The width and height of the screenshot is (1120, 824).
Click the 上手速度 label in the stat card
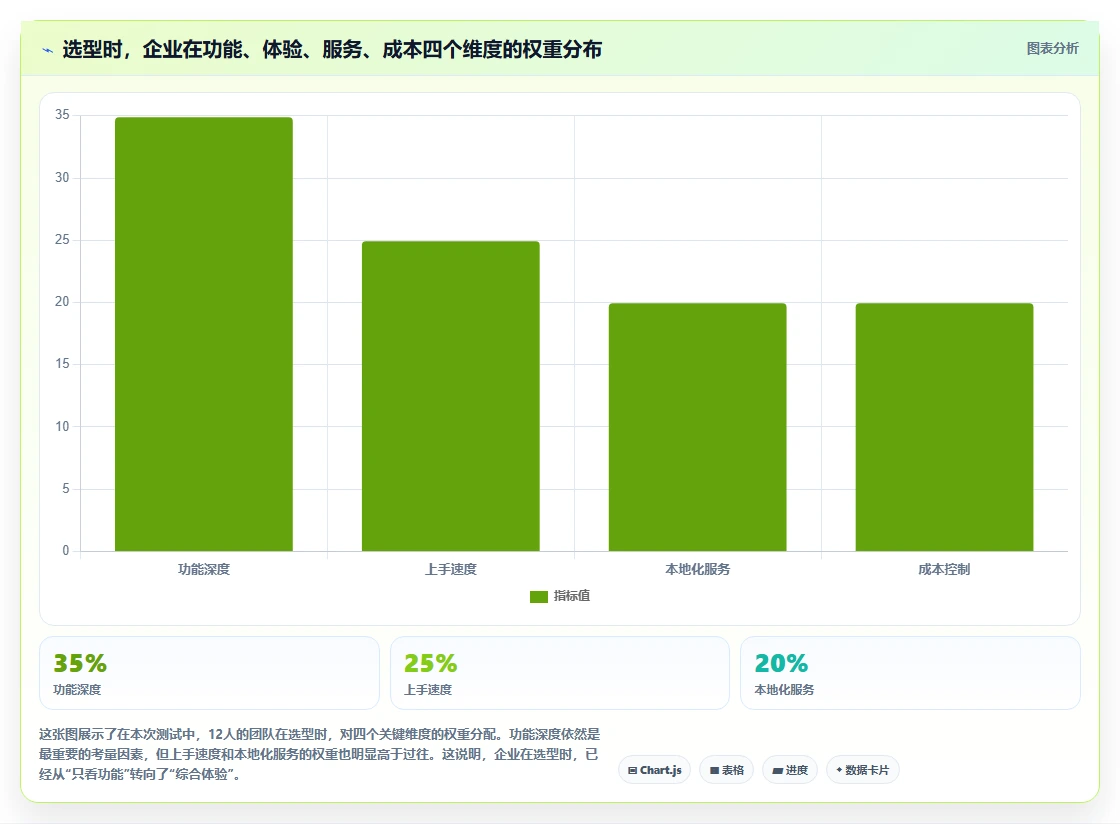click(x=428, y=690)
